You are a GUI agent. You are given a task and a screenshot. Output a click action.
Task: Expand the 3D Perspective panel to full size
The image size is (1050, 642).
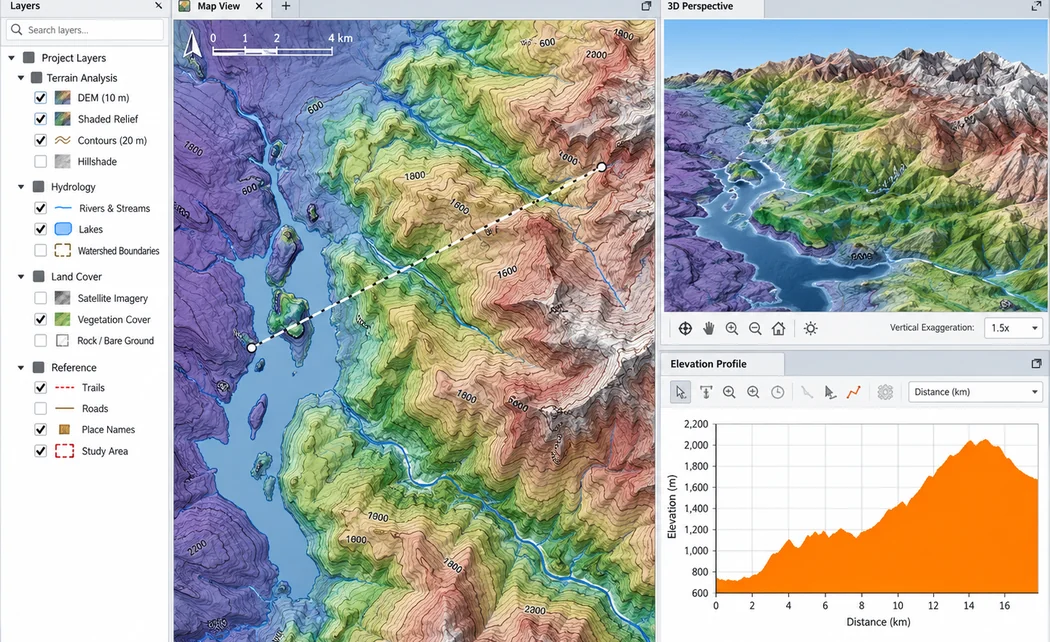click(1036, 6)
